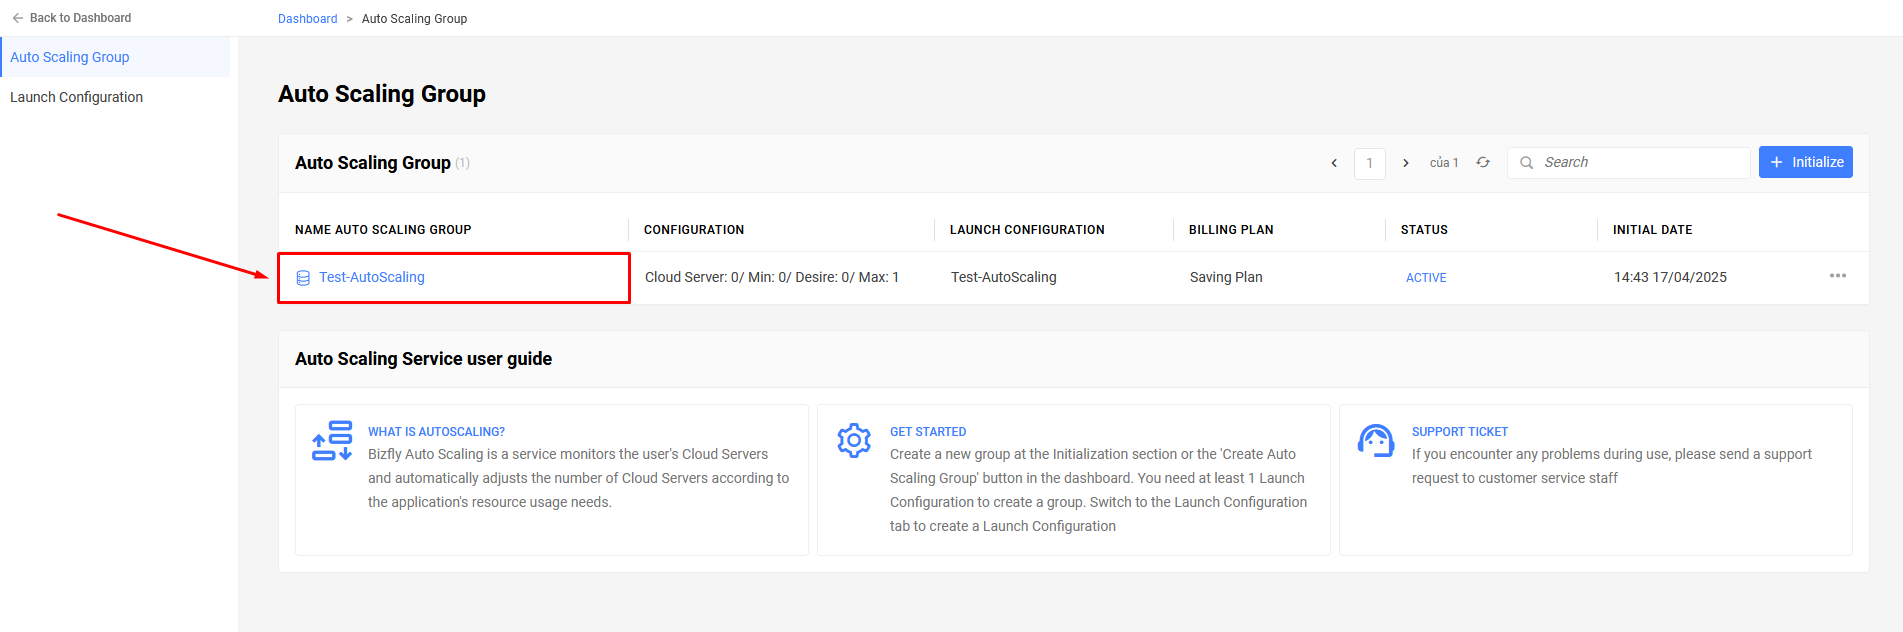Click the refresh list icon
The image size is (1903, 632).
click(x=1483, y=162)
